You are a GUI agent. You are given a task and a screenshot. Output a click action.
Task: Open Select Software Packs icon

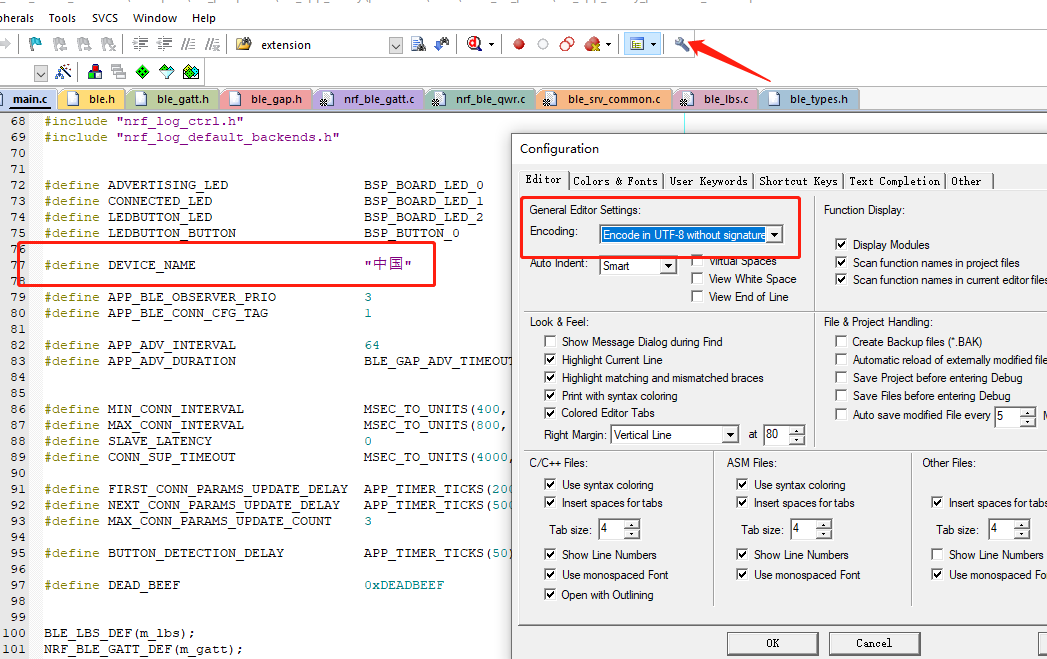166,71
